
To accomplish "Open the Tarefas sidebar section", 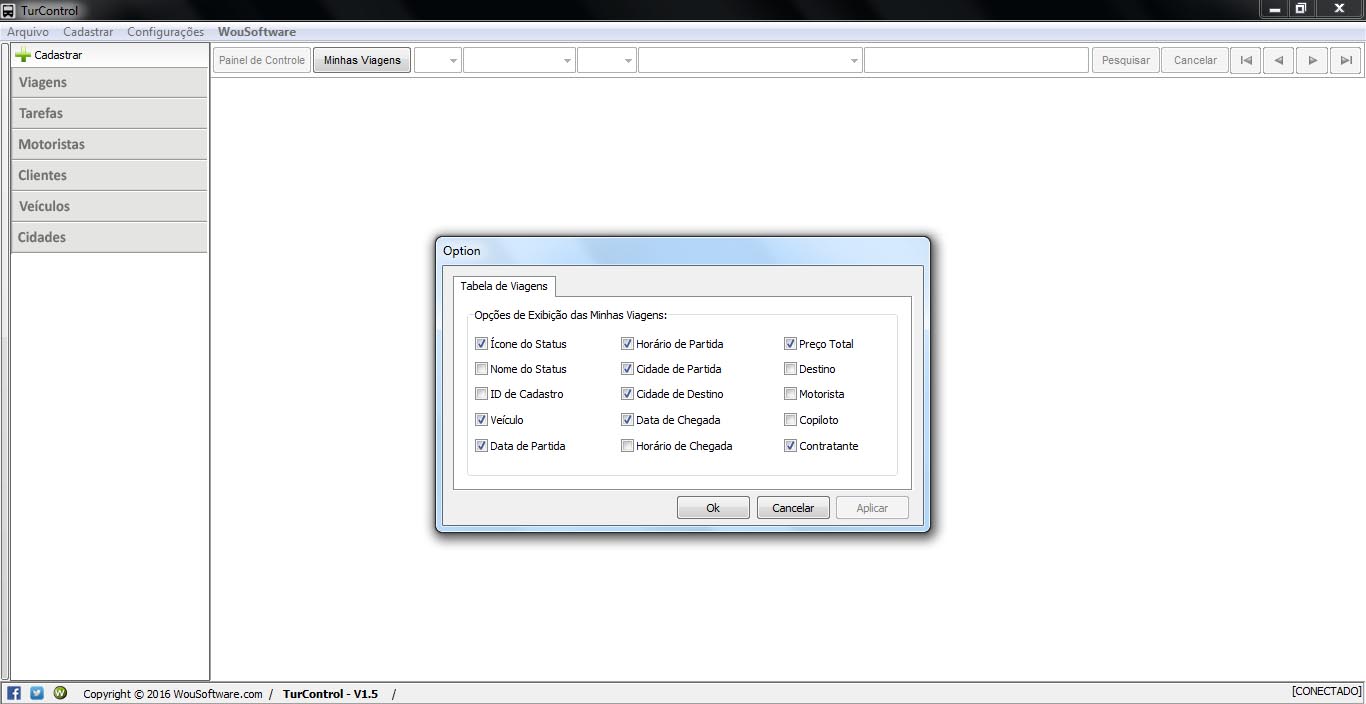I will (109, 113).
